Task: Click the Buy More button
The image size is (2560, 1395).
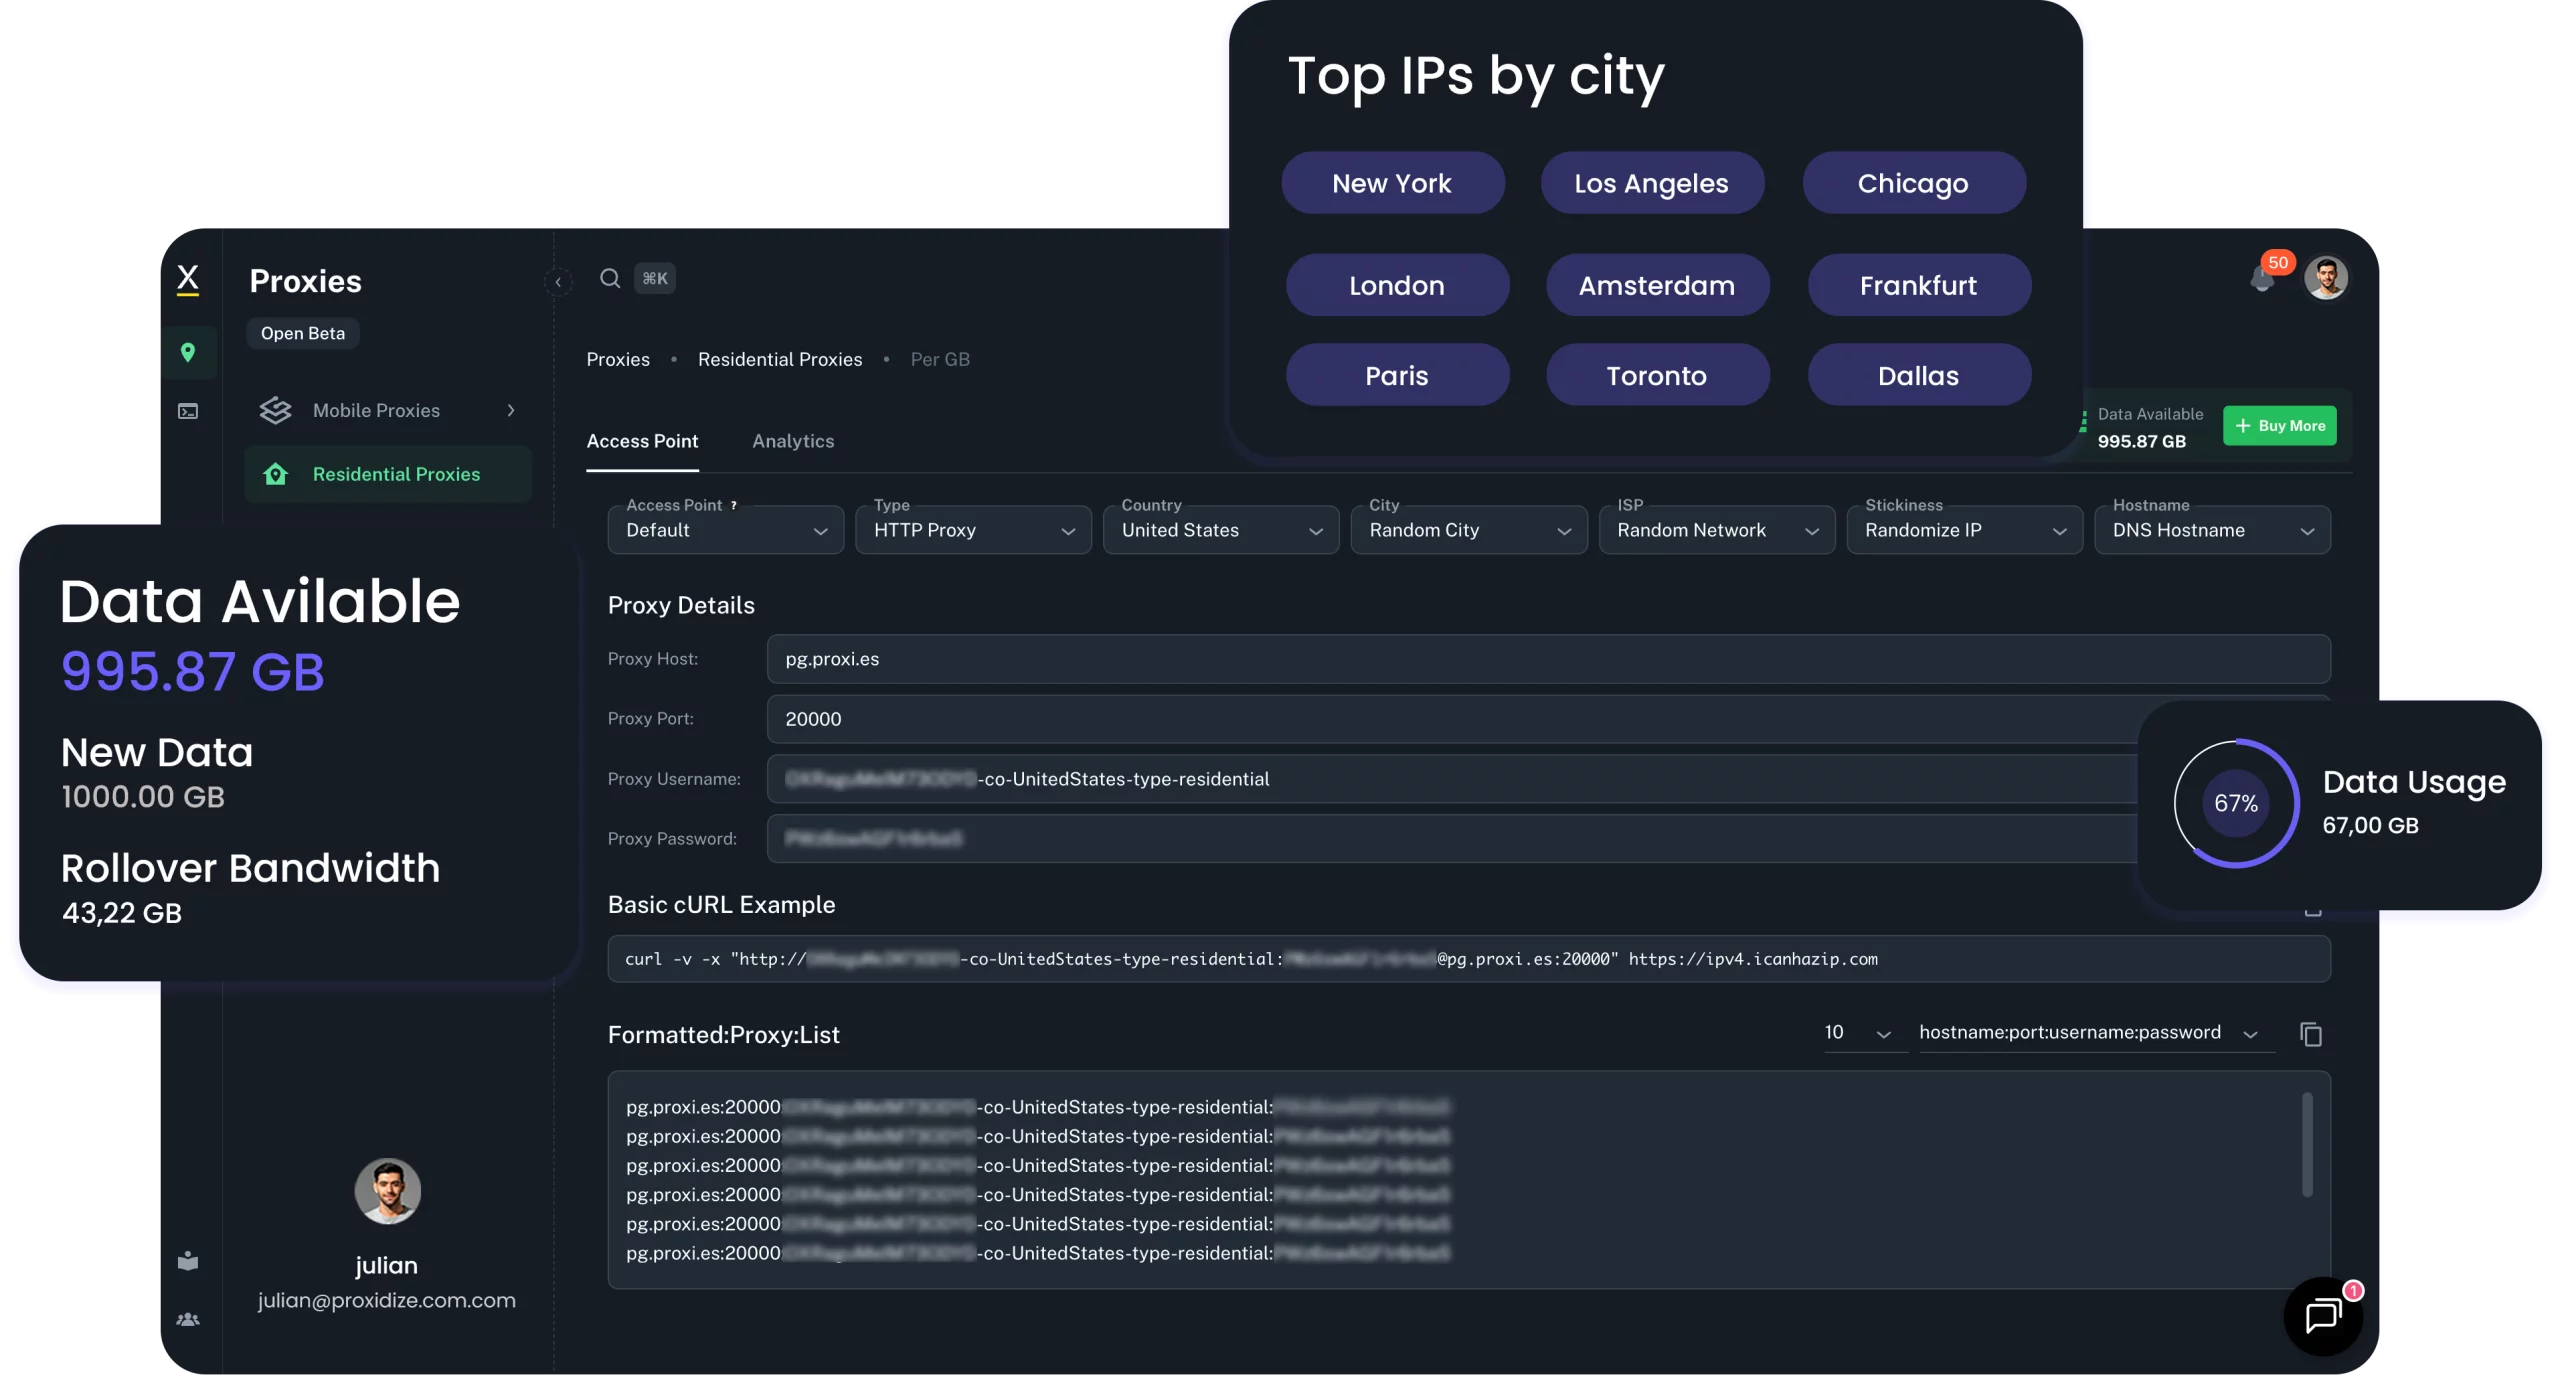Action: (x=2279, y=426)
